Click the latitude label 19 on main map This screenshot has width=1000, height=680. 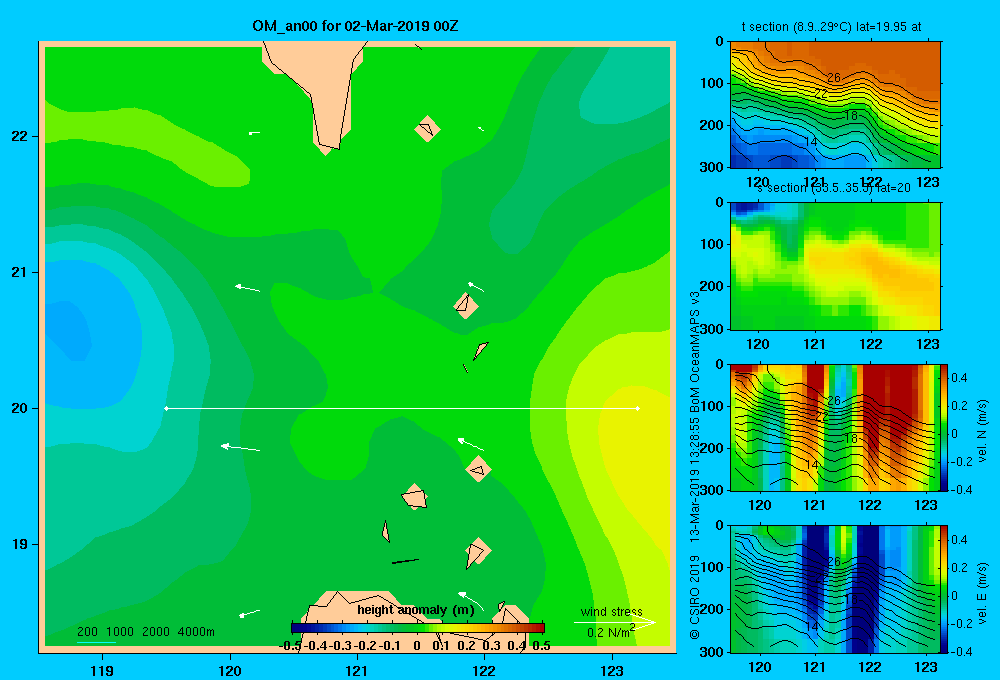[x=19, y=544]
